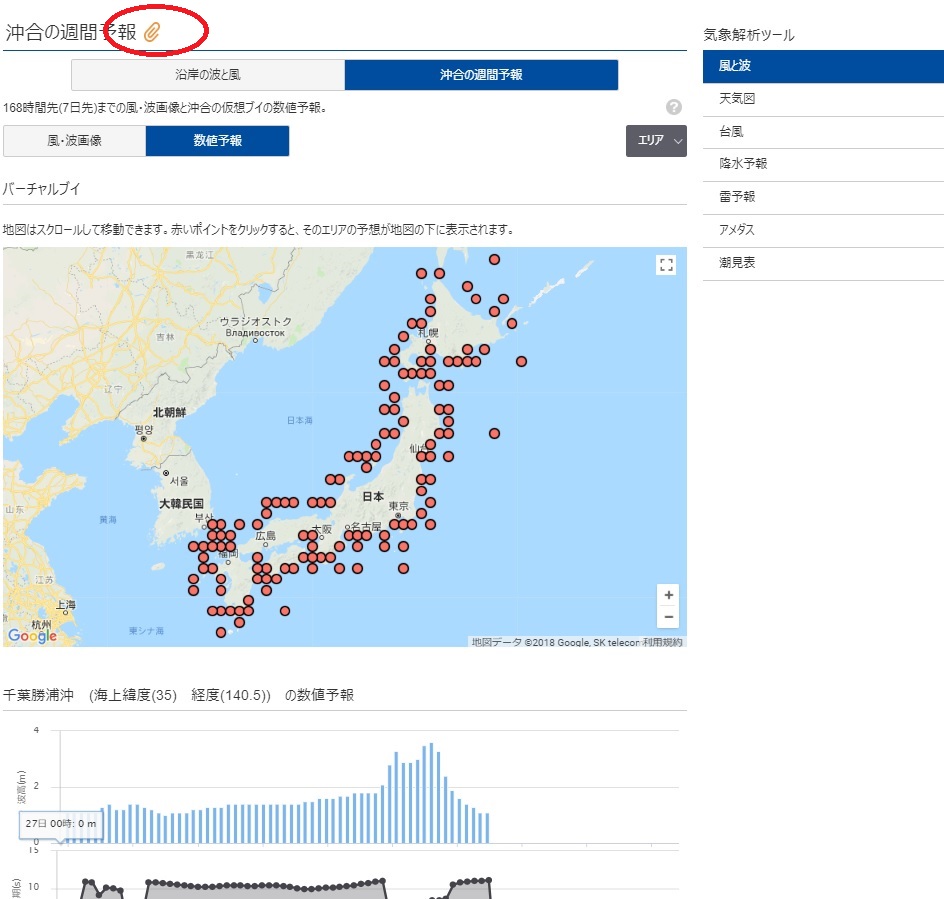Click the 千葉勝浦沖 forecast heading

[x=179, y=695]
